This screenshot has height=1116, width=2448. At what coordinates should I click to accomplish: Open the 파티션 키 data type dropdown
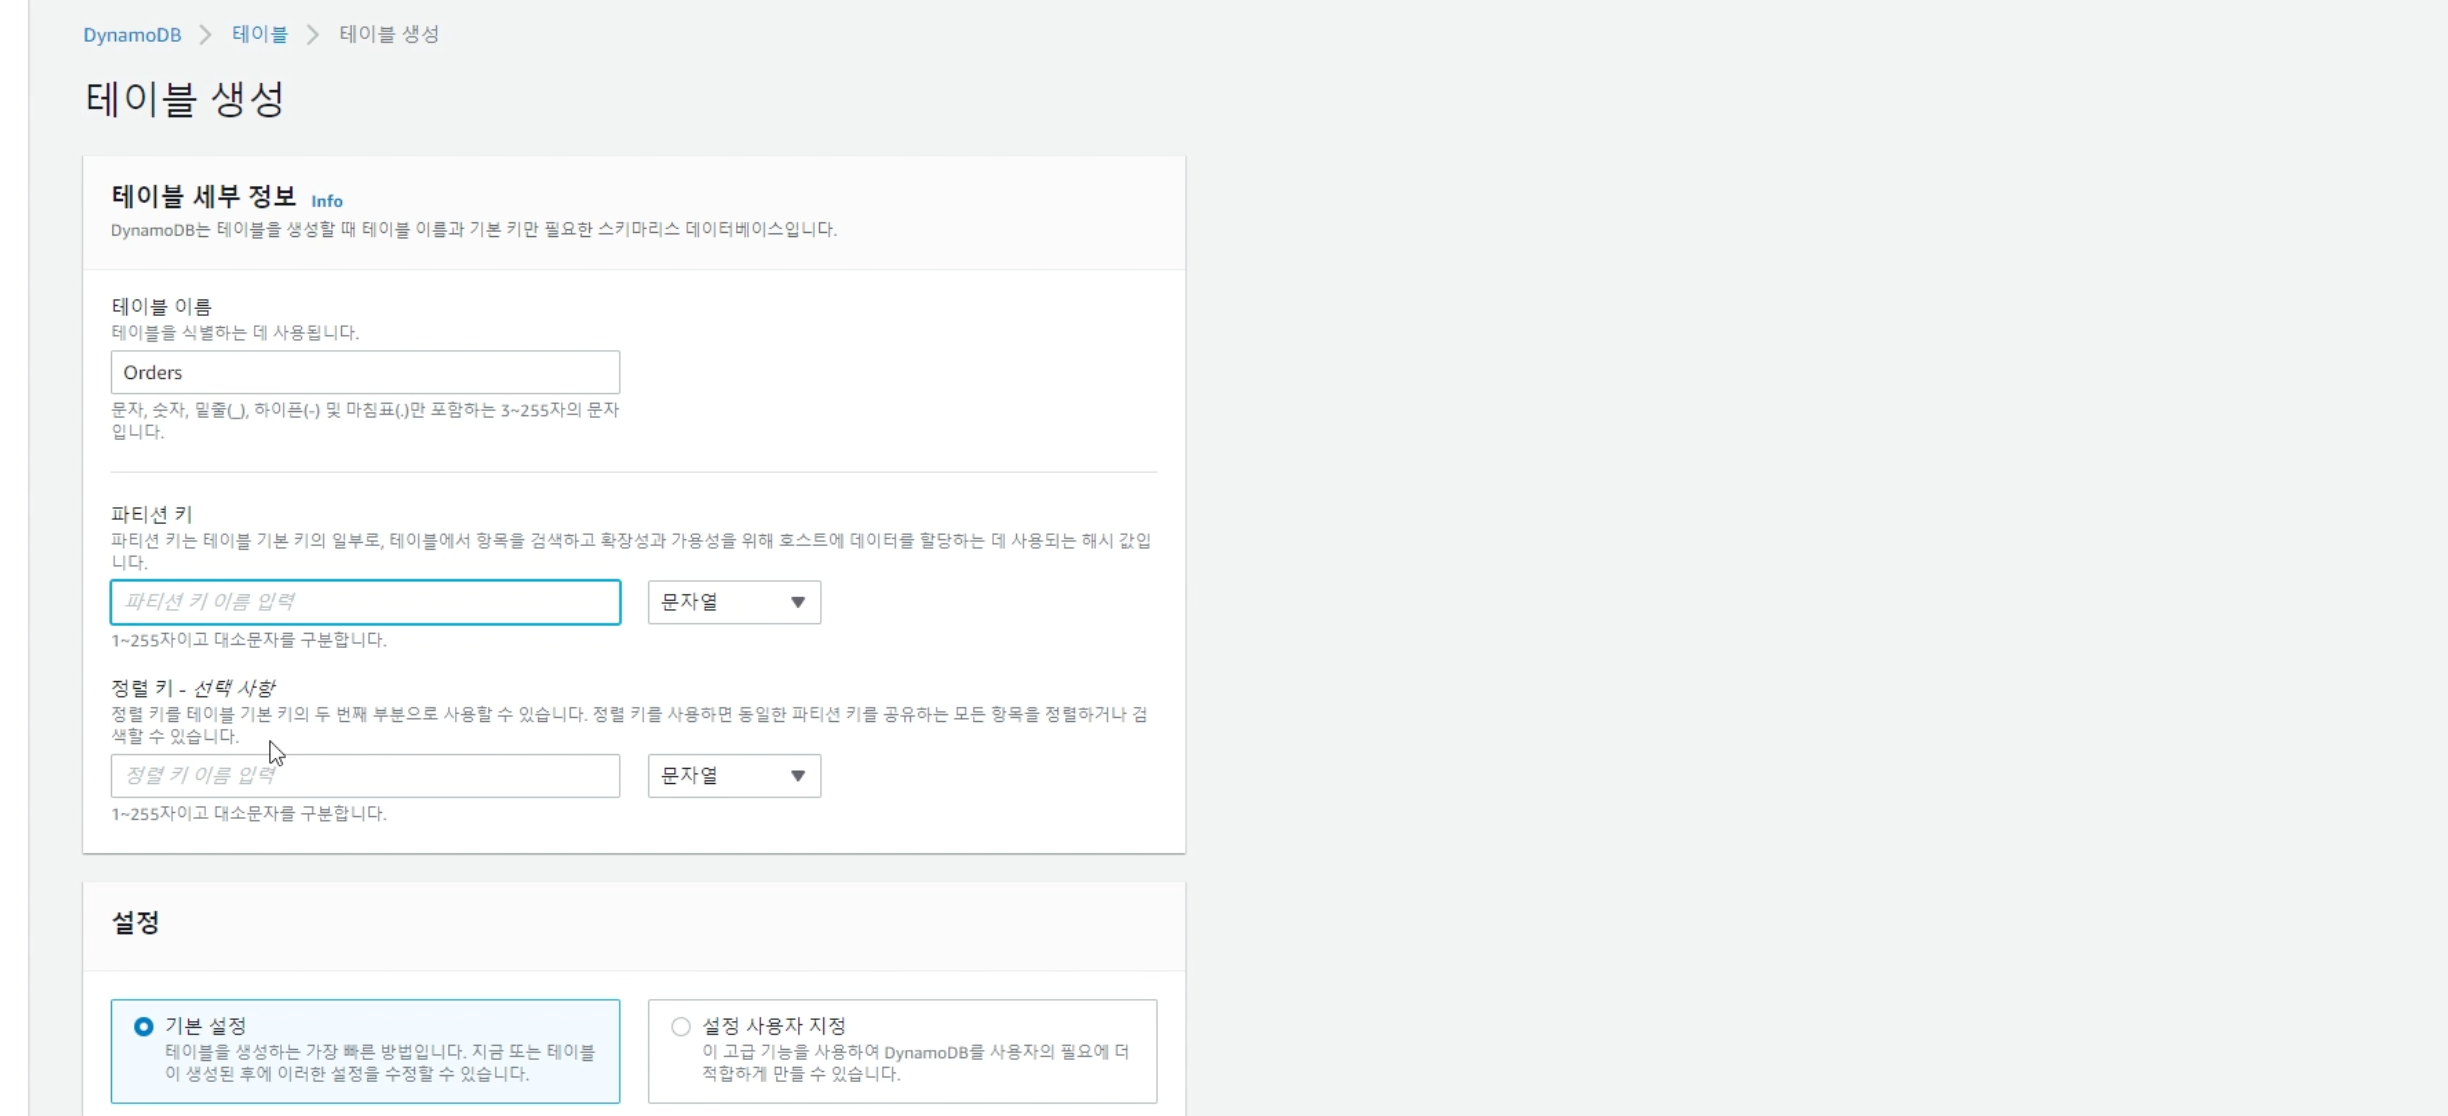[720, 602]
